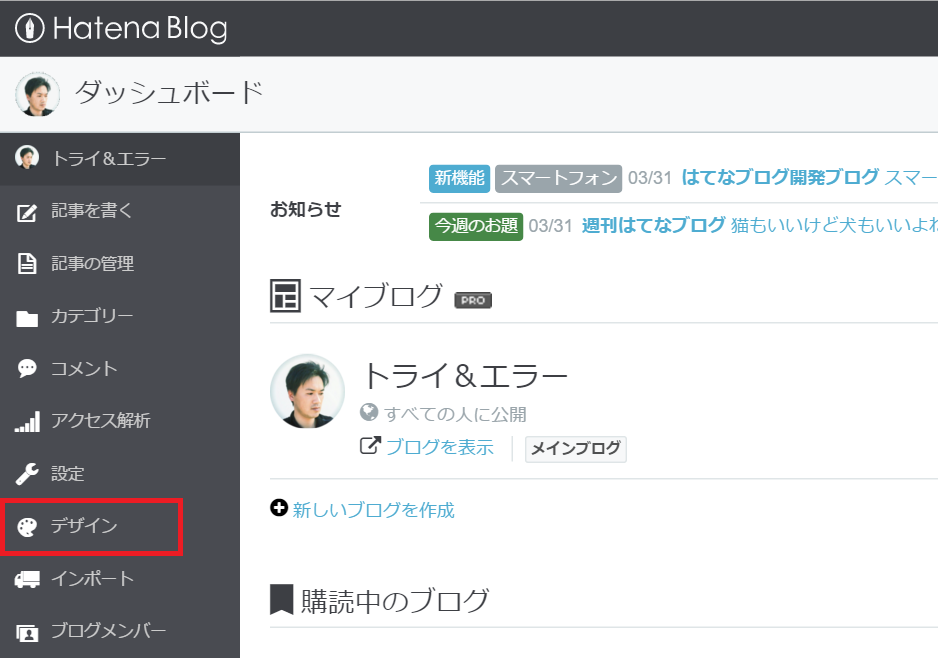The width and height of the screenshot is (938, 658).
Task: Click the ダッシュボード heading text
Action: [169, 93]
